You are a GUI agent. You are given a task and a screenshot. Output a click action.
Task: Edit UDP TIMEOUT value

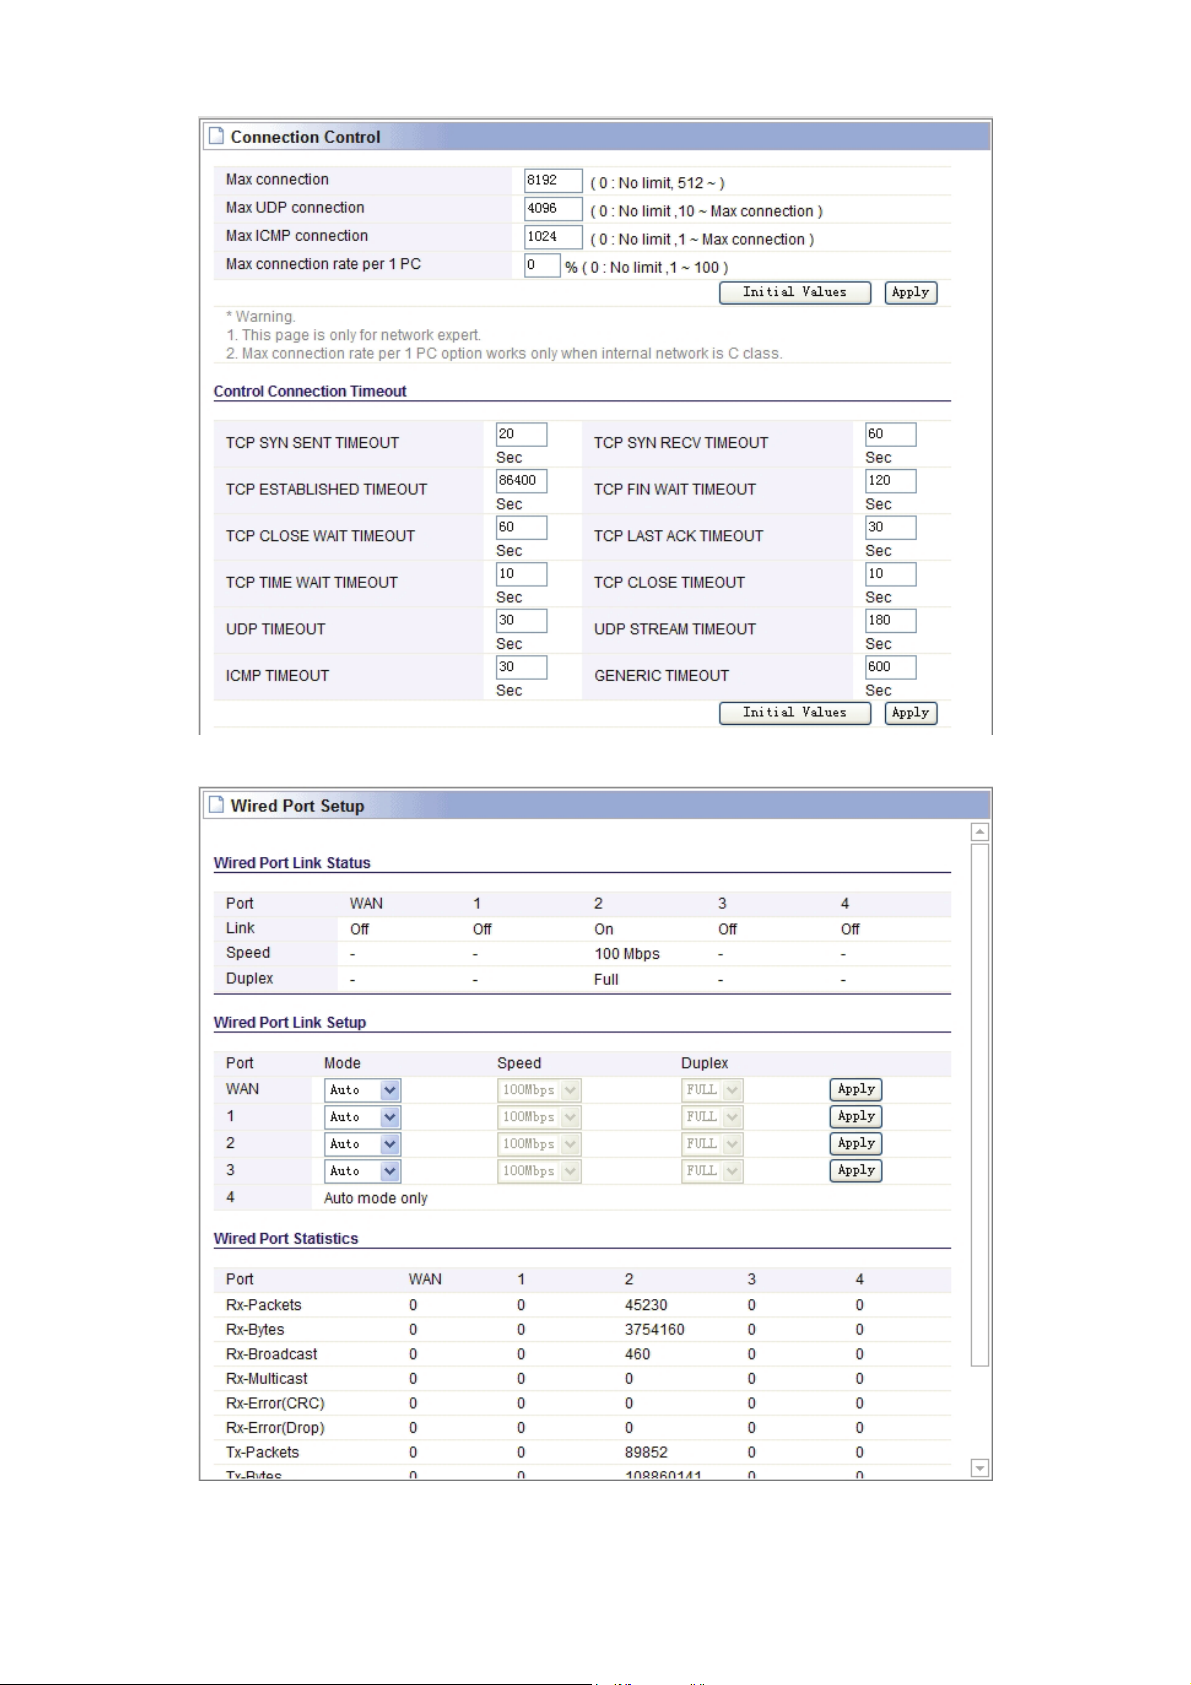point(521,620)
